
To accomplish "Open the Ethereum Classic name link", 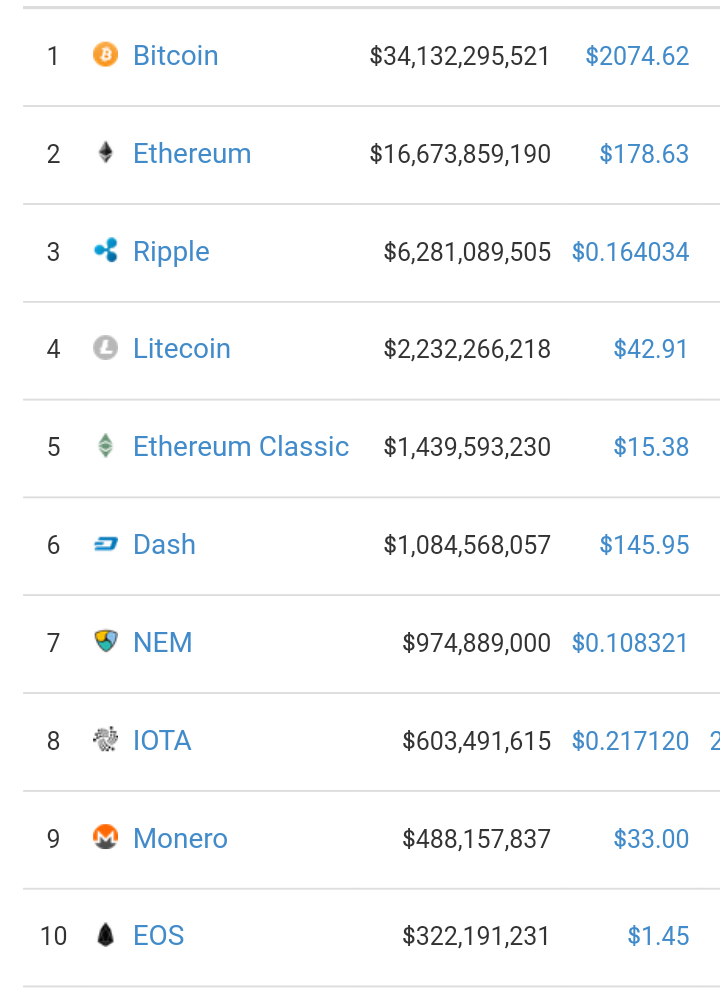I will pos(241,447).
